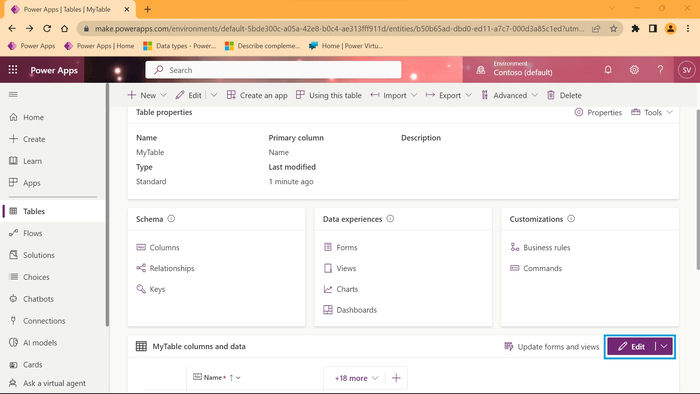The height and width of the screenshot is (394, 700).
Task: Expand the Advanced dropdown
Action: 535,95
